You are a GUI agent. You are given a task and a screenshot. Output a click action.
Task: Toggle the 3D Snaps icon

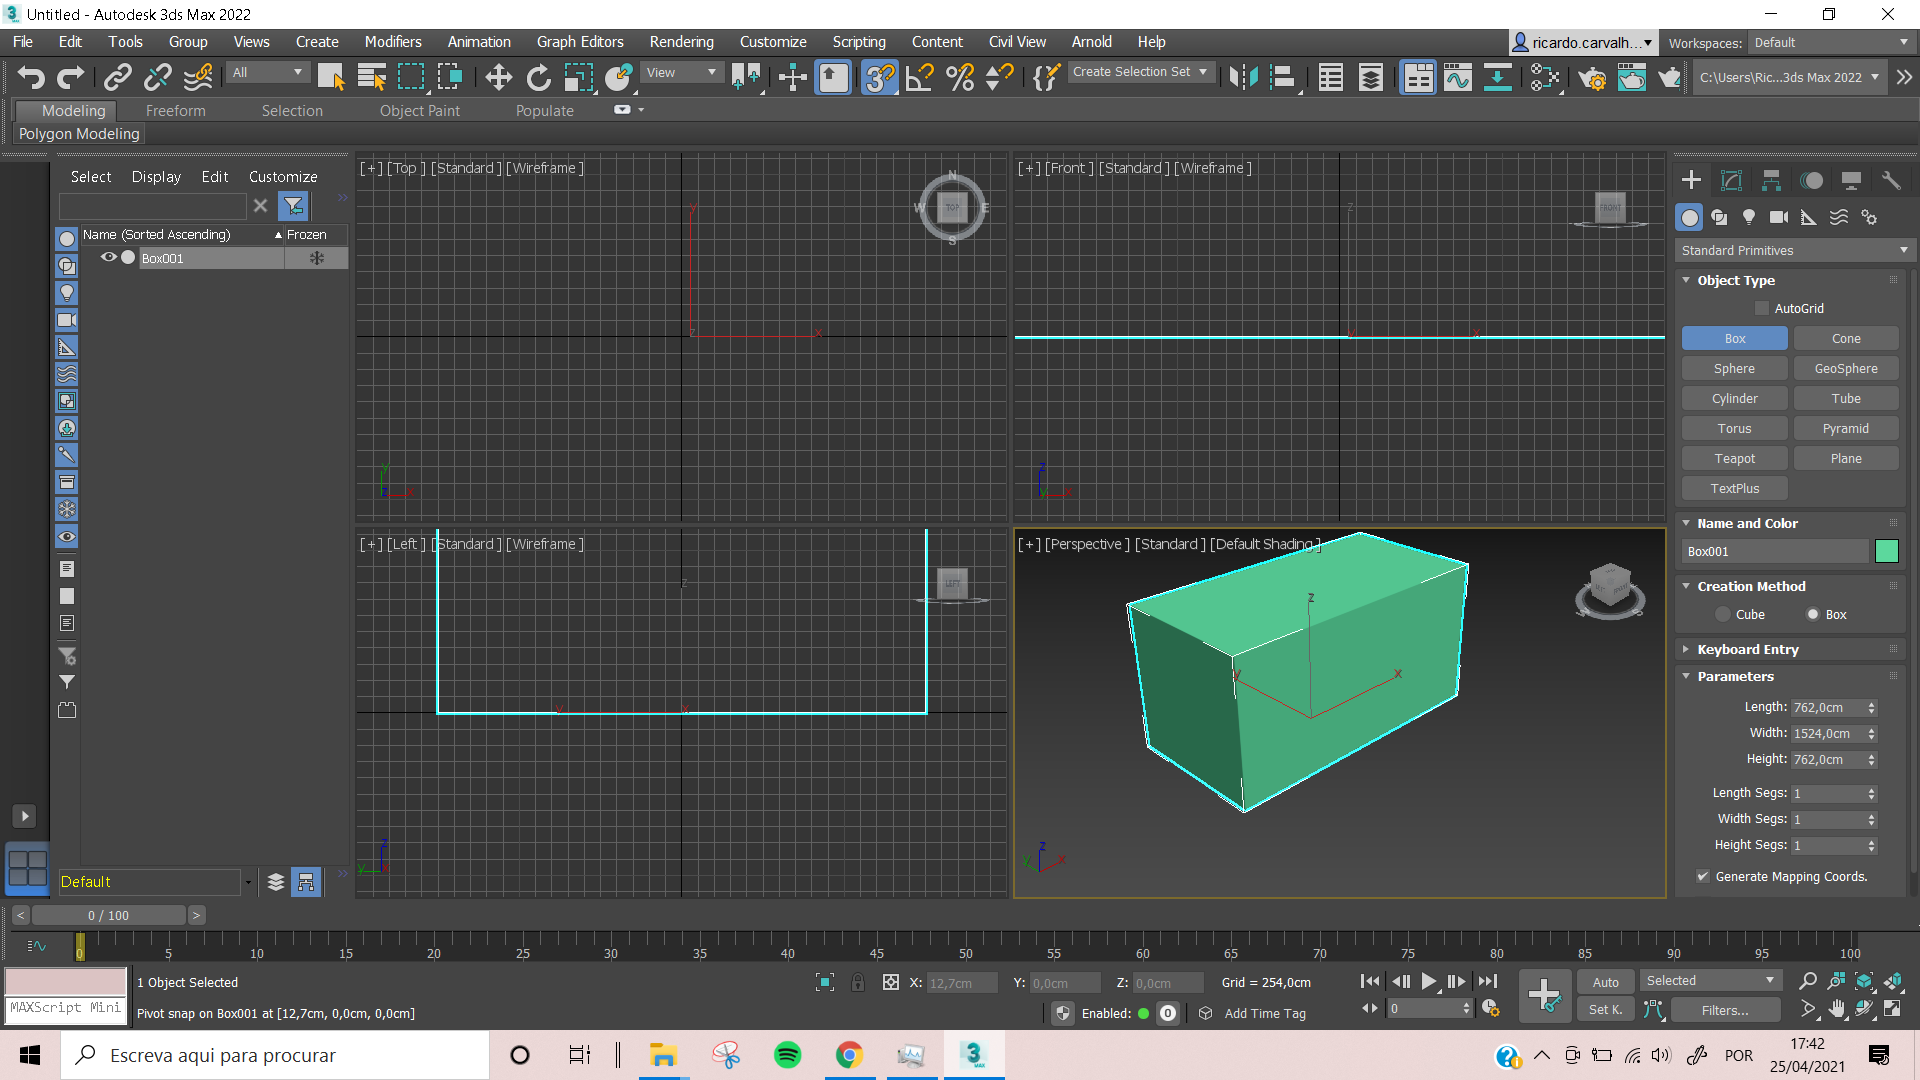point(879,77)
